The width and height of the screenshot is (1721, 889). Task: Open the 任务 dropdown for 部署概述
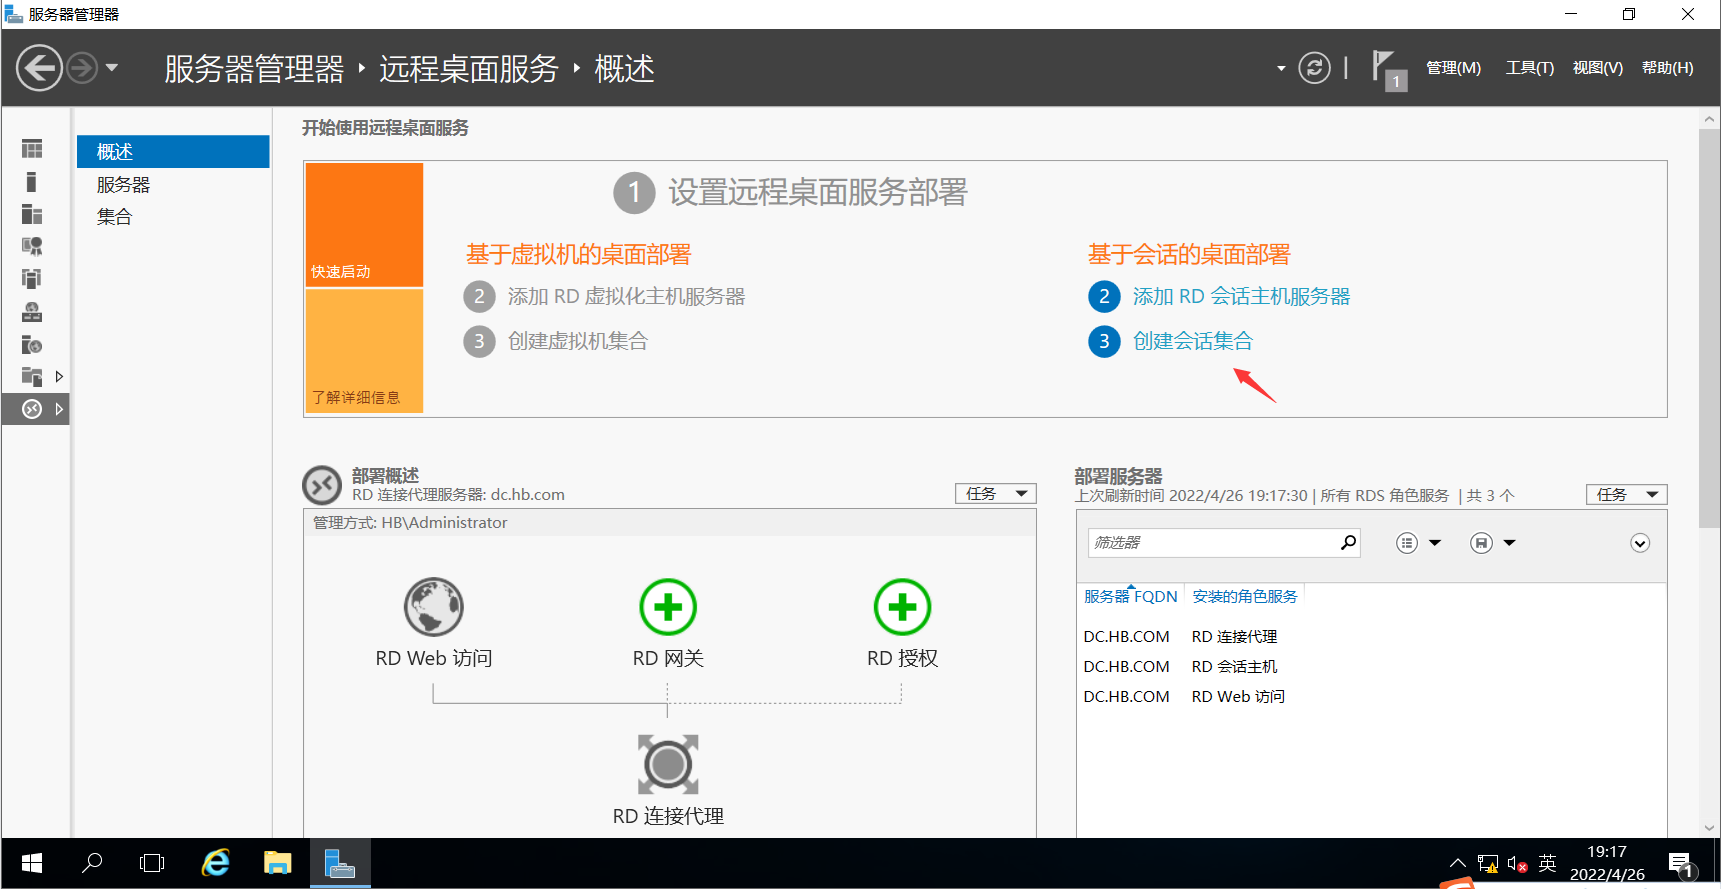click(996, 494)
